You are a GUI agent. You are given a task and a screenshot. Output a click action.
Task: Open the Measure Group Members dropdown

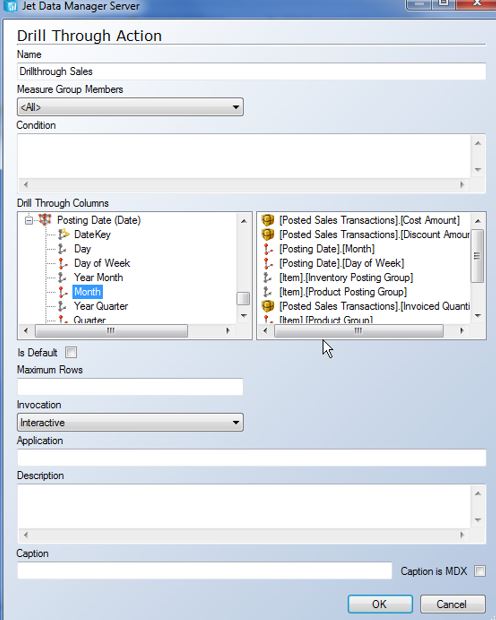(130, 107)
